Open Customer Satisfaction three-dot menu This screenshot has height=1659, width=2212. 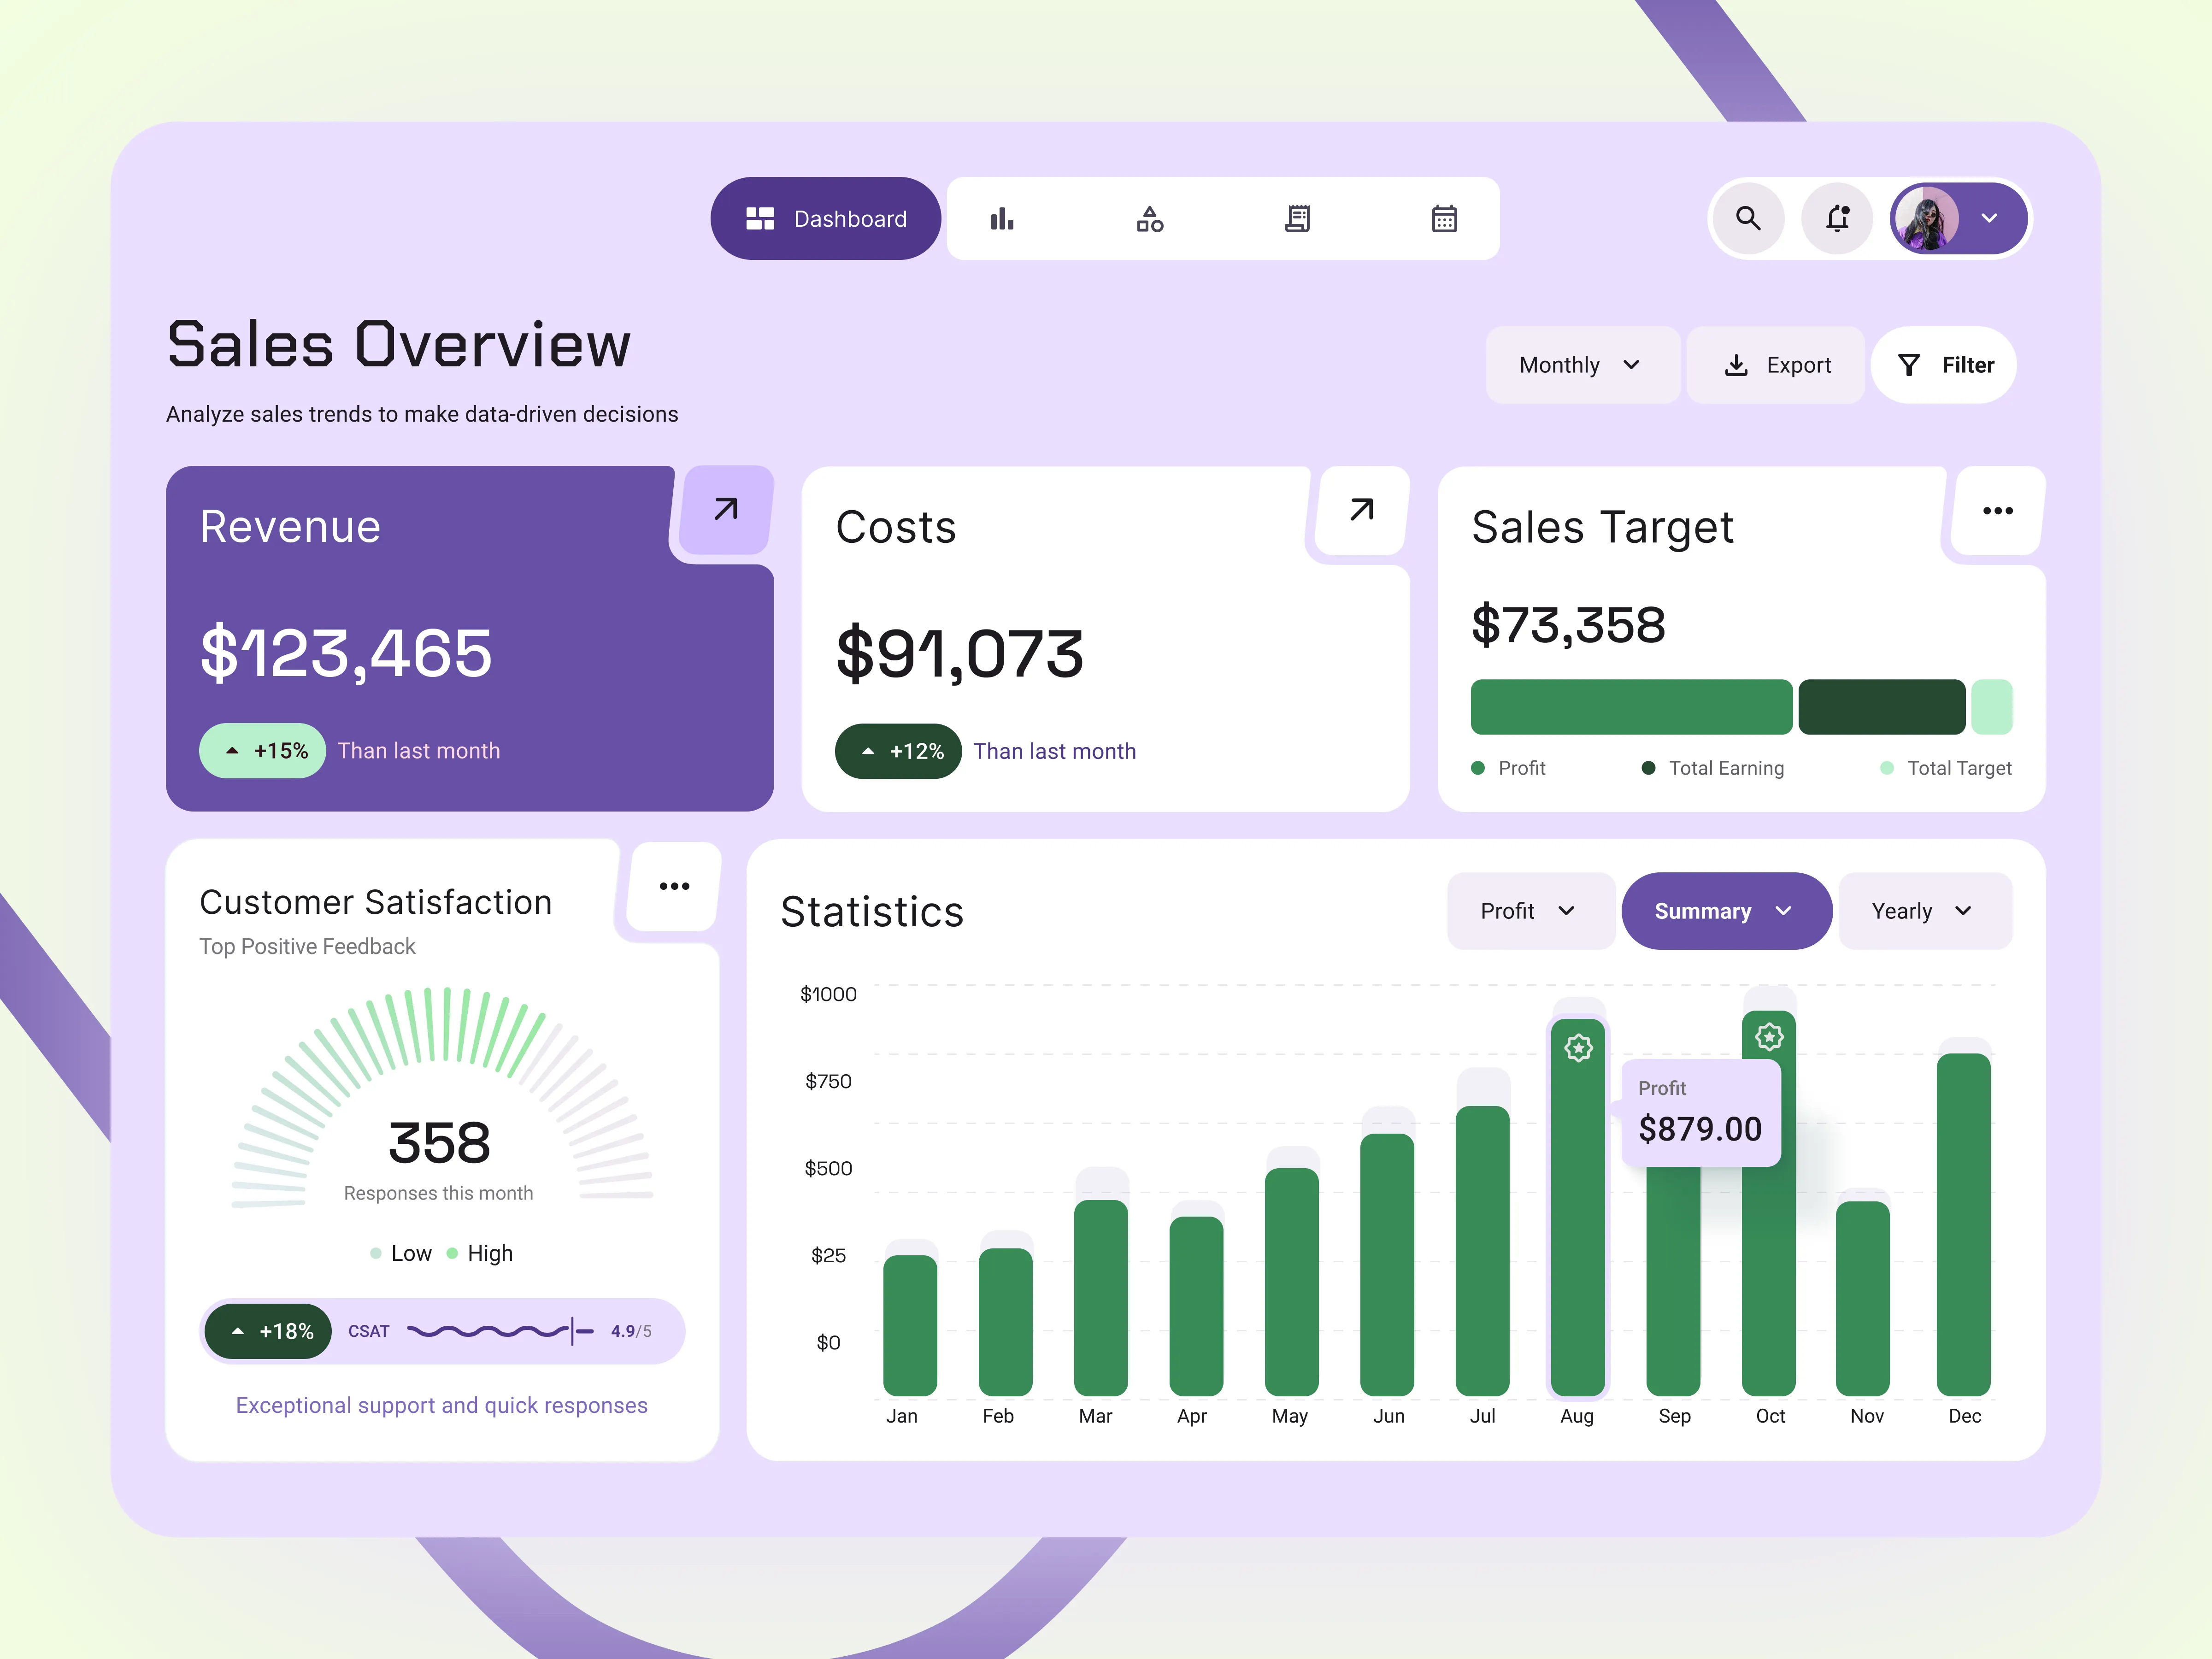click(x=674, y=886)
